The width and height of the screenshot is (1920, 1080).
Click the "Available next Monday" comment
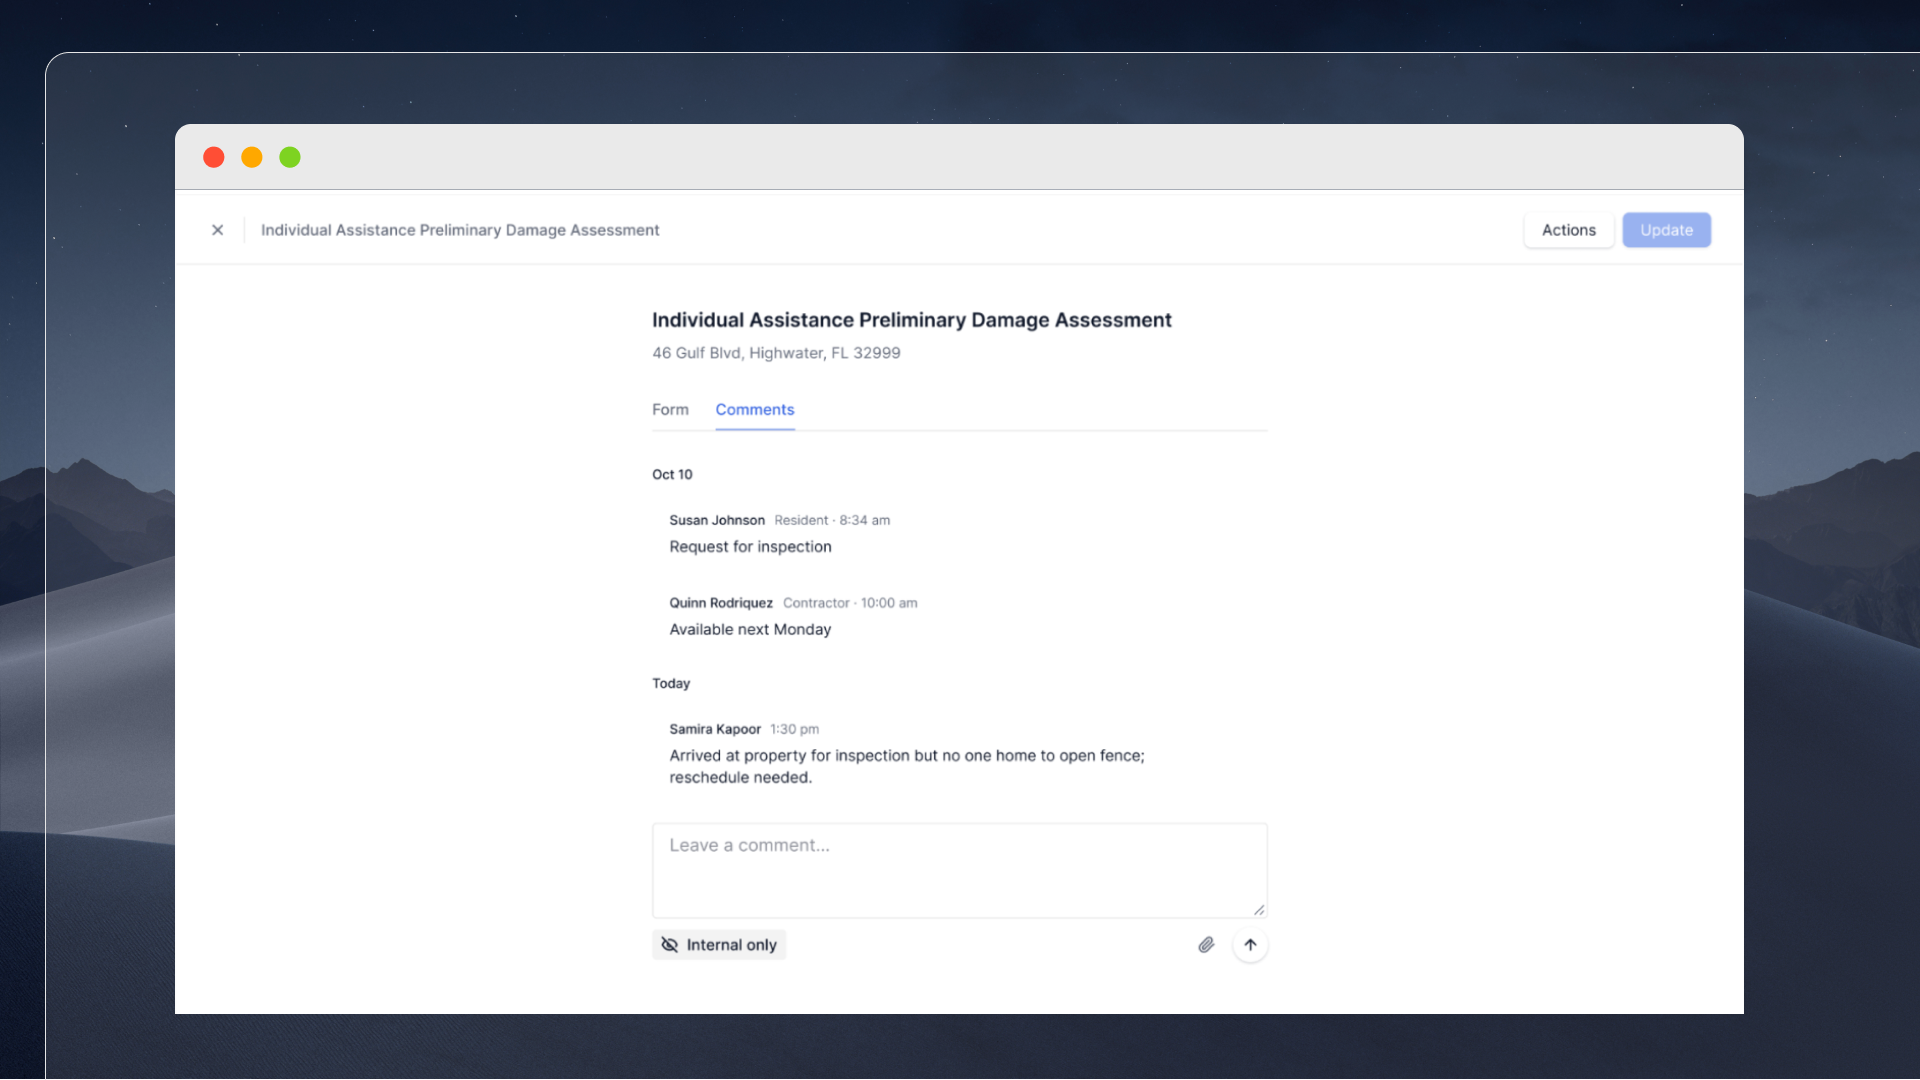pos(750,629)
